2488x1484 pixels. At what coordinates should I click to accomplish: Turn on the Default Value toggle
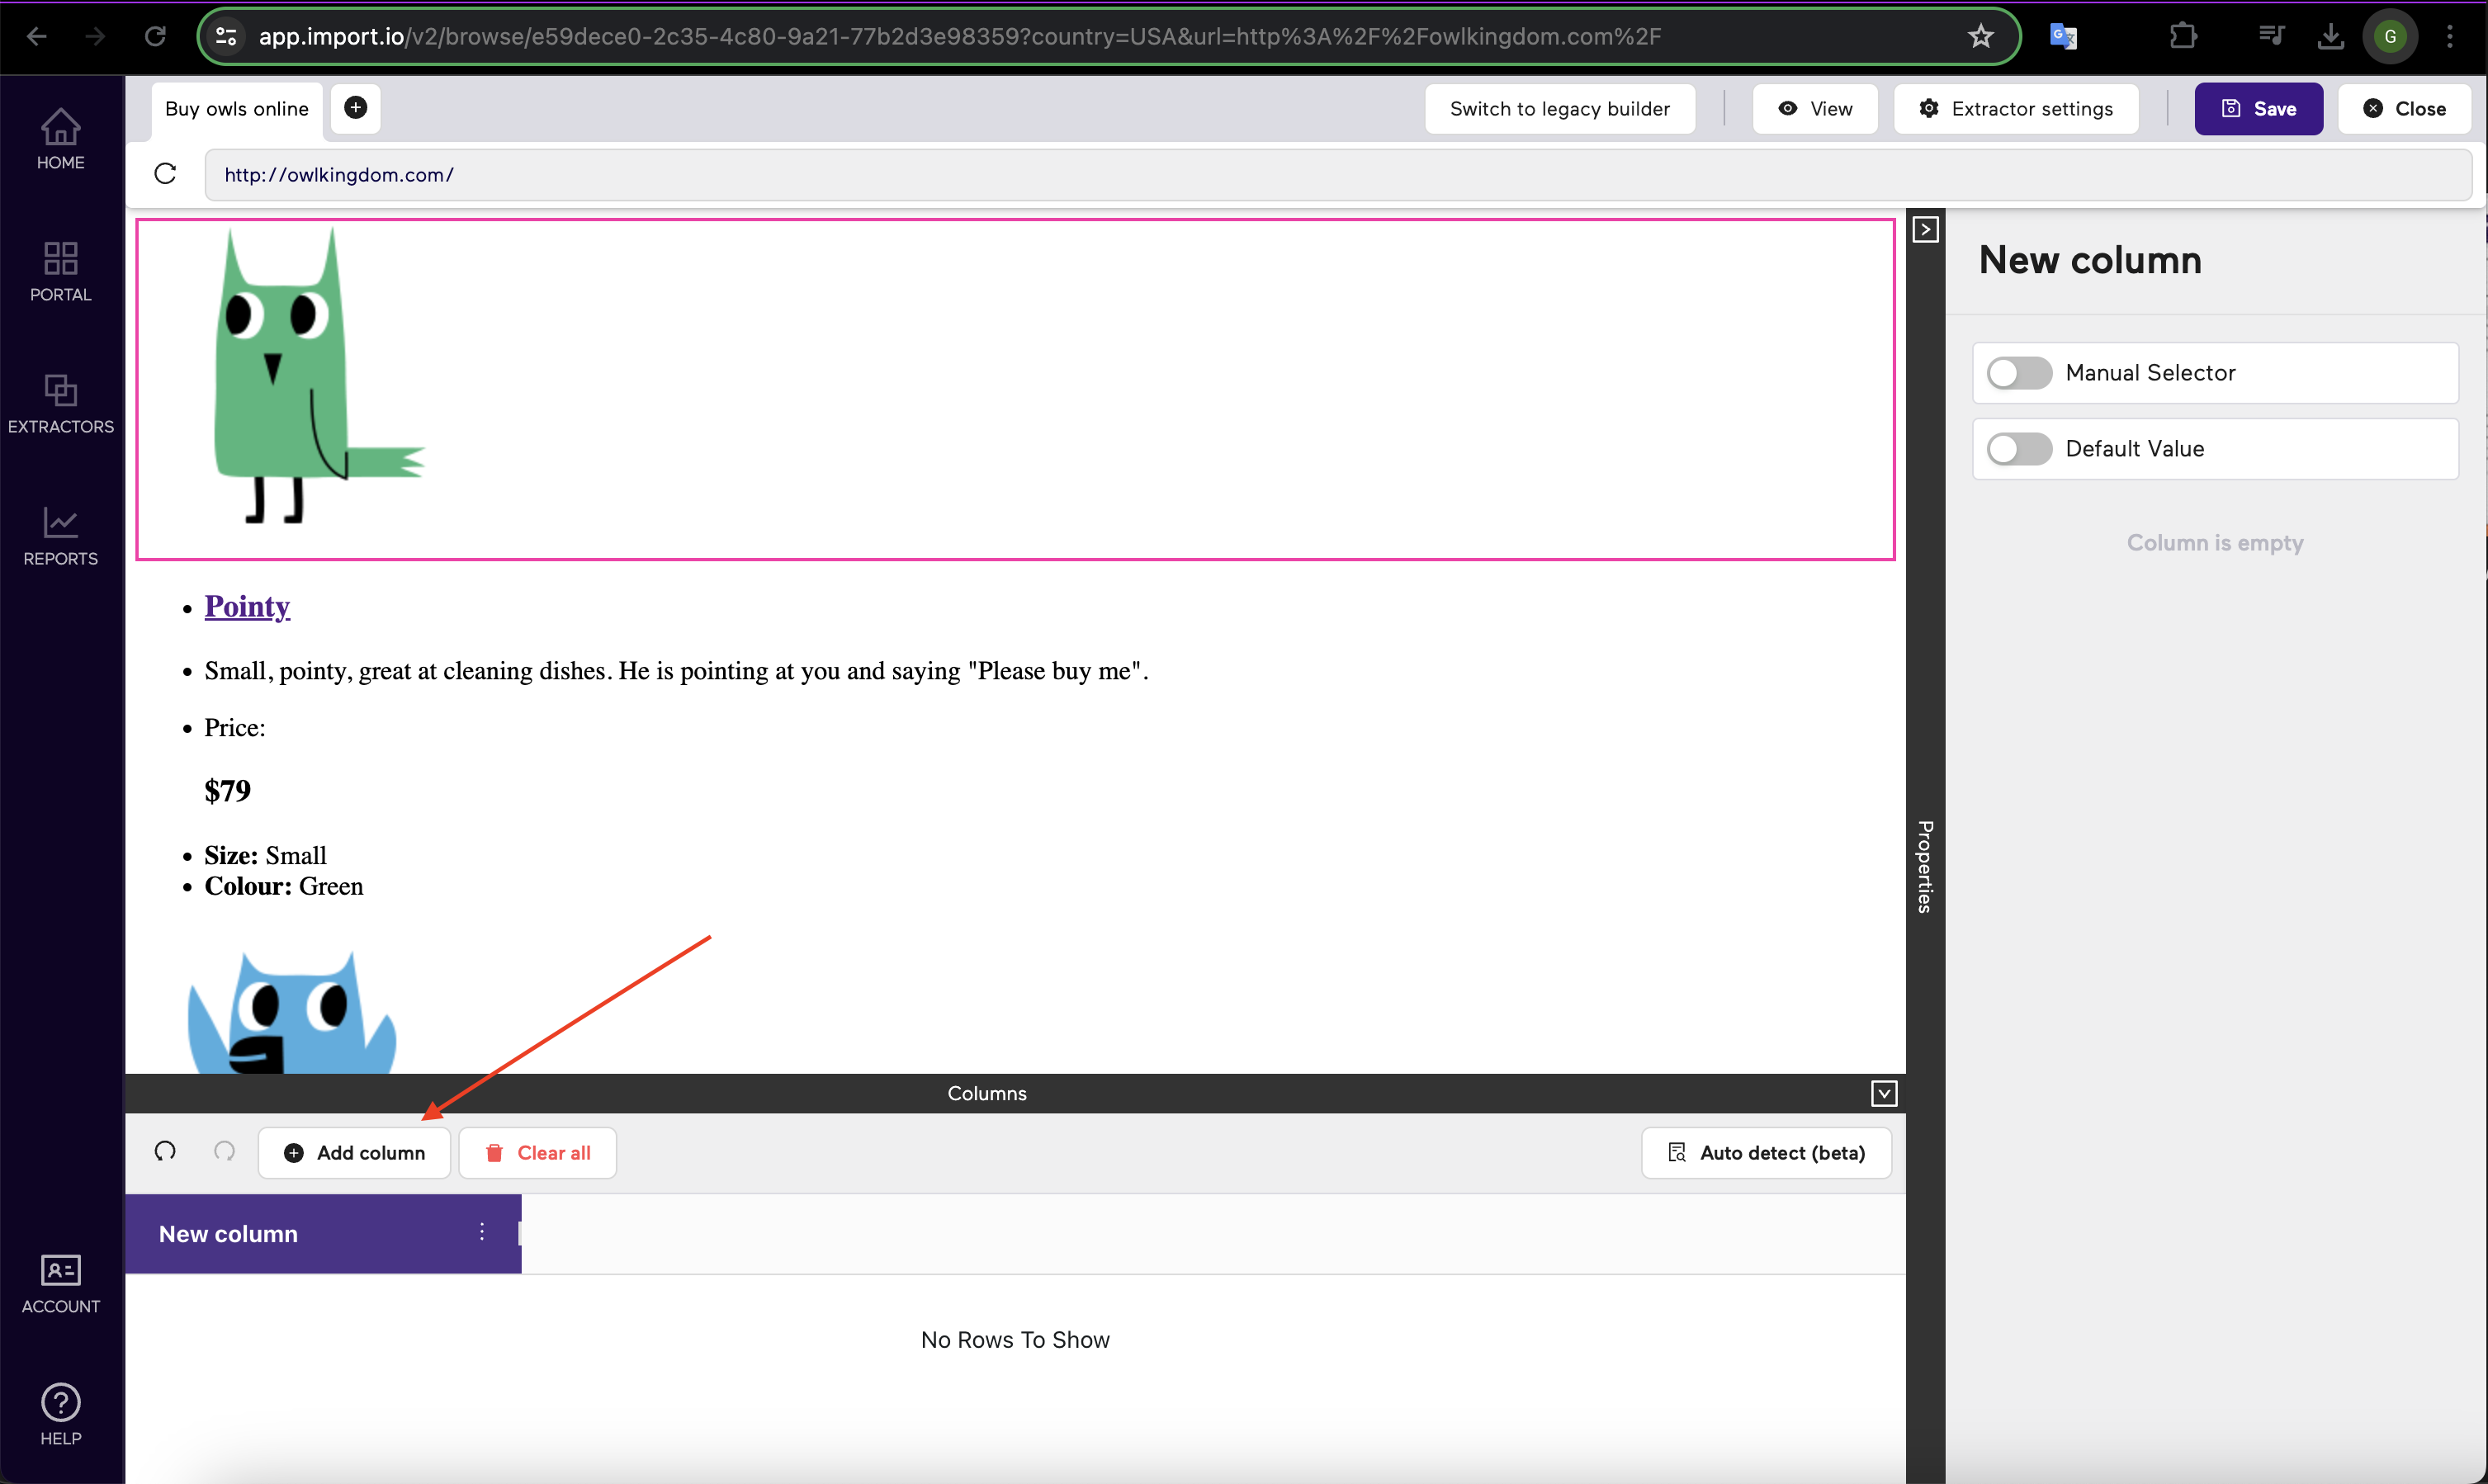coord(2018,449)
